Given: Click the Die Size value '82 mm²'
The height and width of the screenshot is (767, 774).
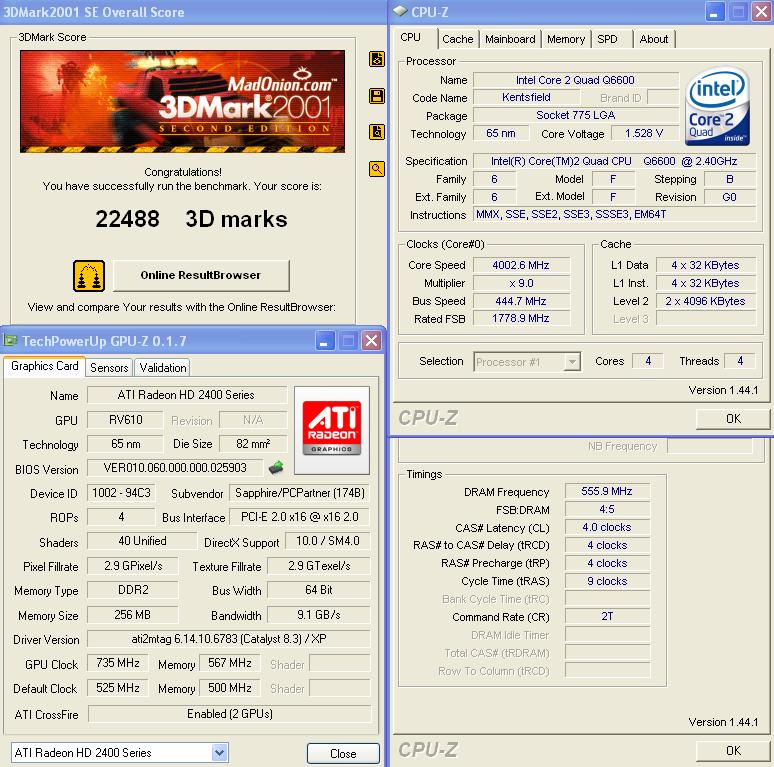Looking at the screenshot, I should click(x=253, y=444).
